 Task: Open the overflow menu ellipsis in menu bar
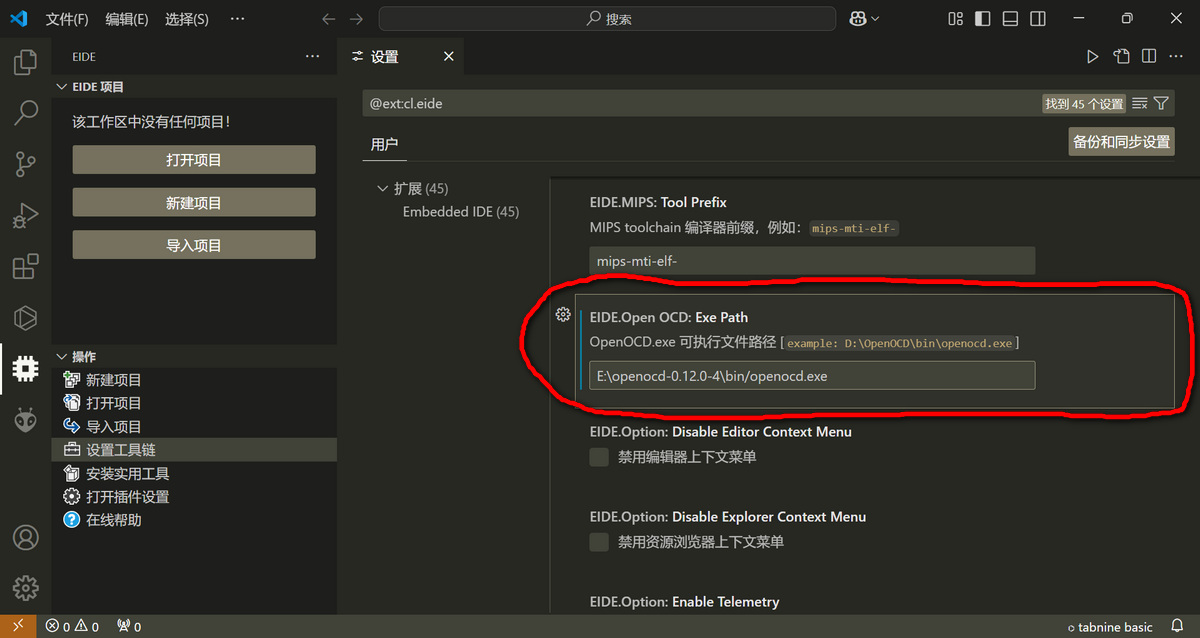point(237,19)
